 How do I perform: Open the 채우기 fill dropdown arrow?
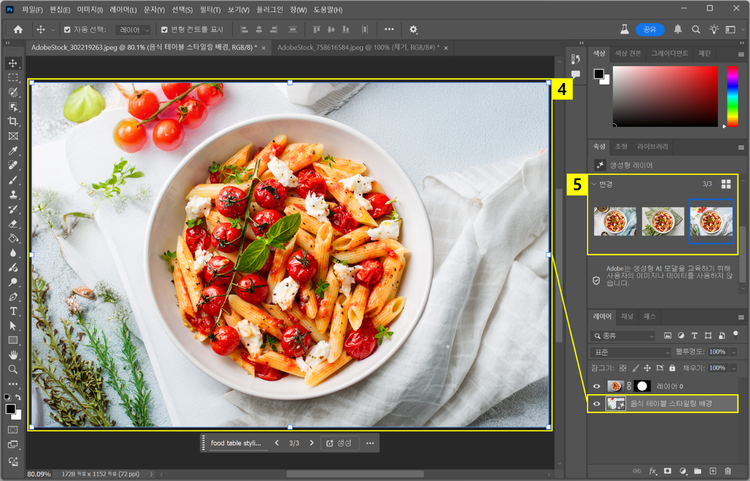point(733,368)
